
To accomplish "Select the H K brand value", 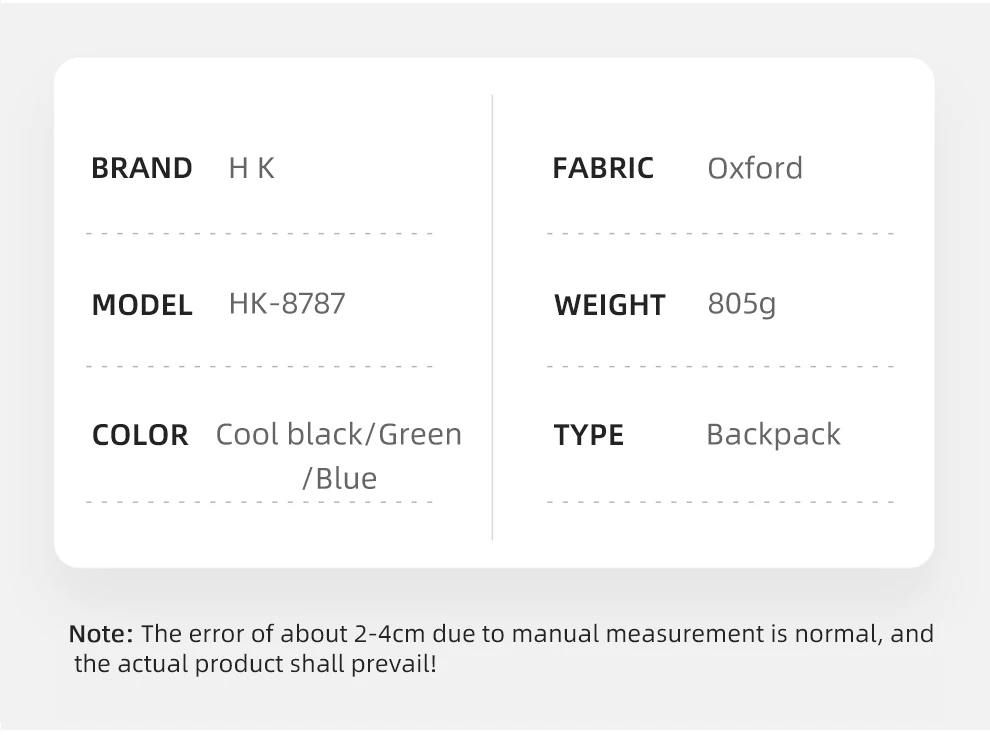I will click(251, 168).
